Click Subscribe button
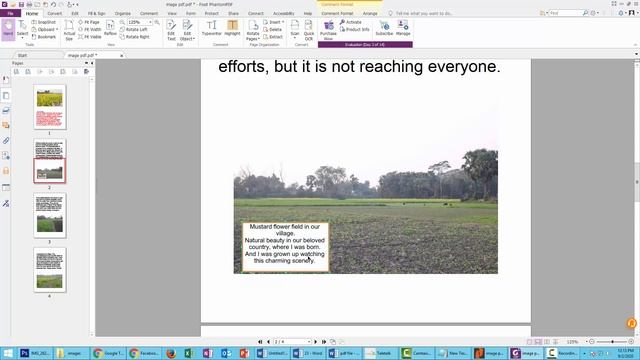Screen dimensions: 640x360 [x=384, y=29]
